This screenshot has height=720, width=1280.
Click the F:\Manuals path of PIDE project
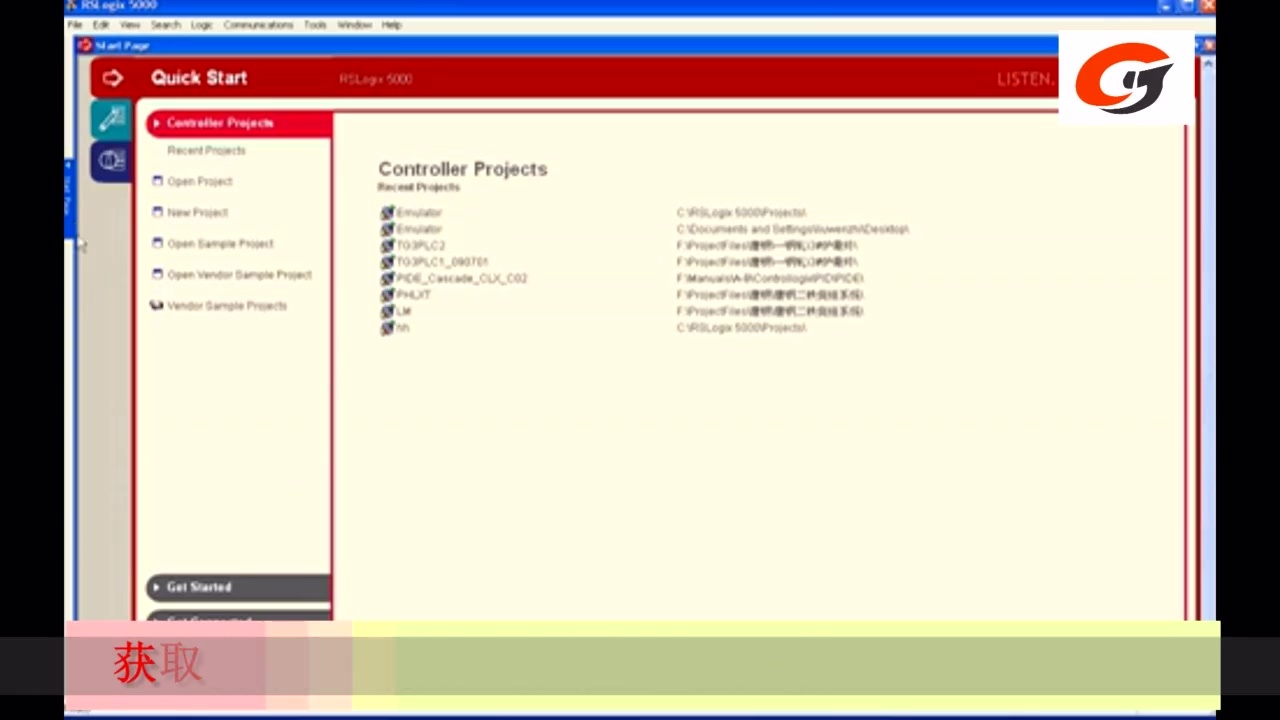770,278
